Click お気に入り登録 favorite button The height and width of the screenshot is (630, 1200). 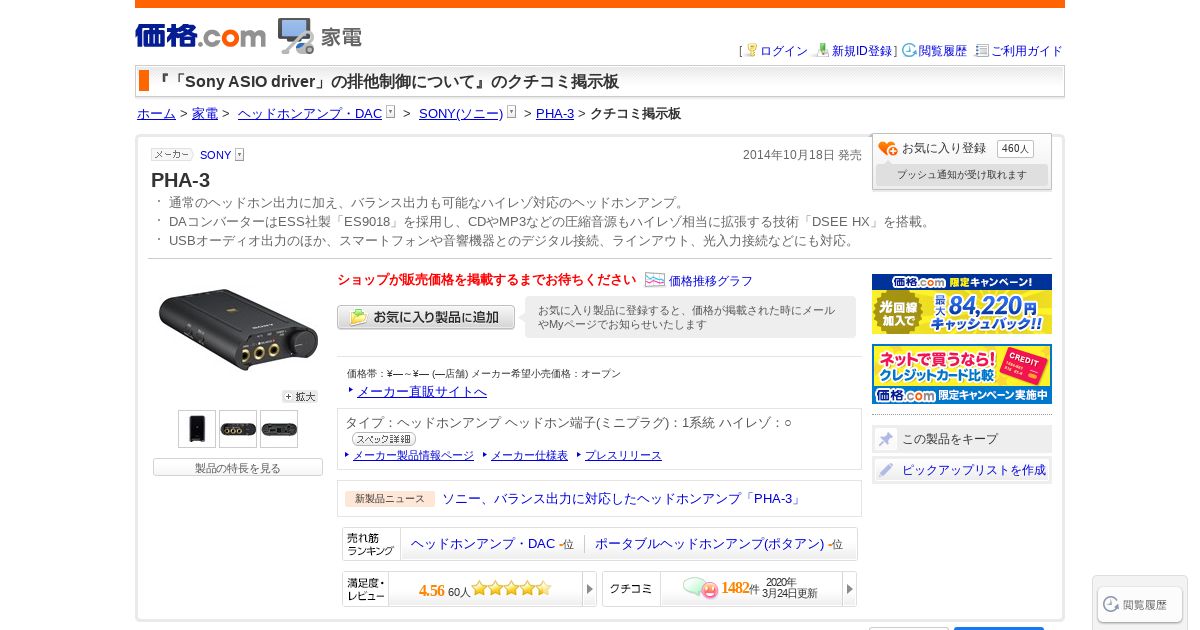click(944, 148)
